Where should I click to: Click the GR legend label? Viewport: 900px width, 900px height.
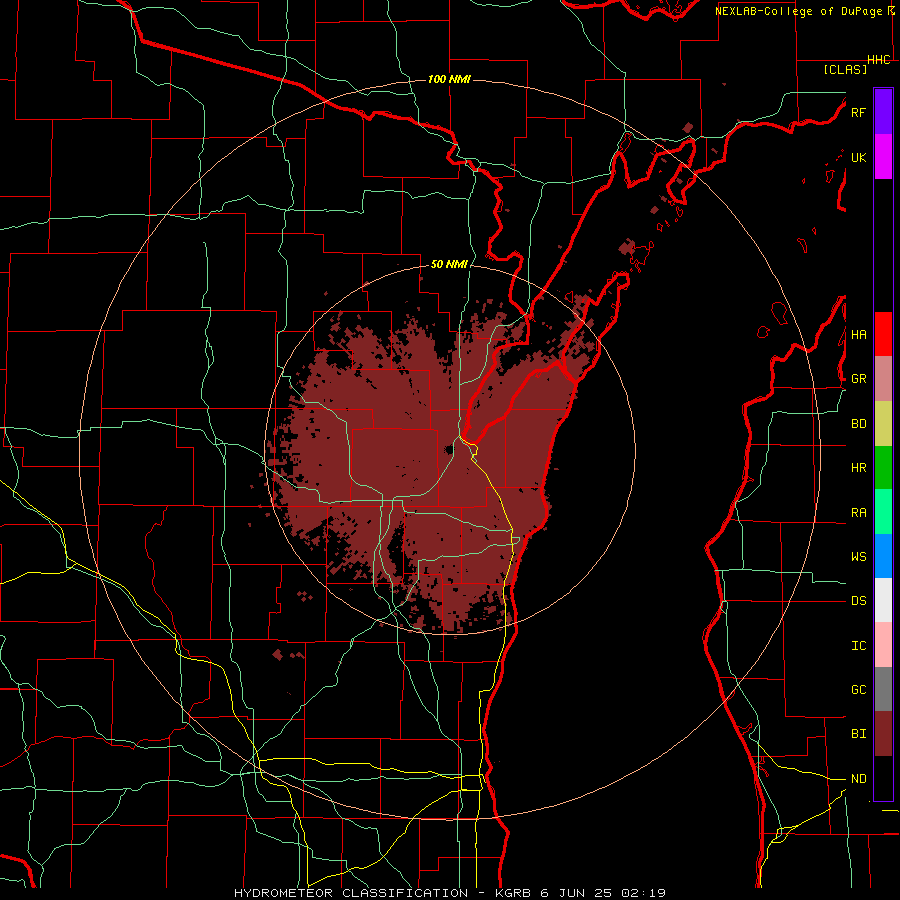point(858,379)
